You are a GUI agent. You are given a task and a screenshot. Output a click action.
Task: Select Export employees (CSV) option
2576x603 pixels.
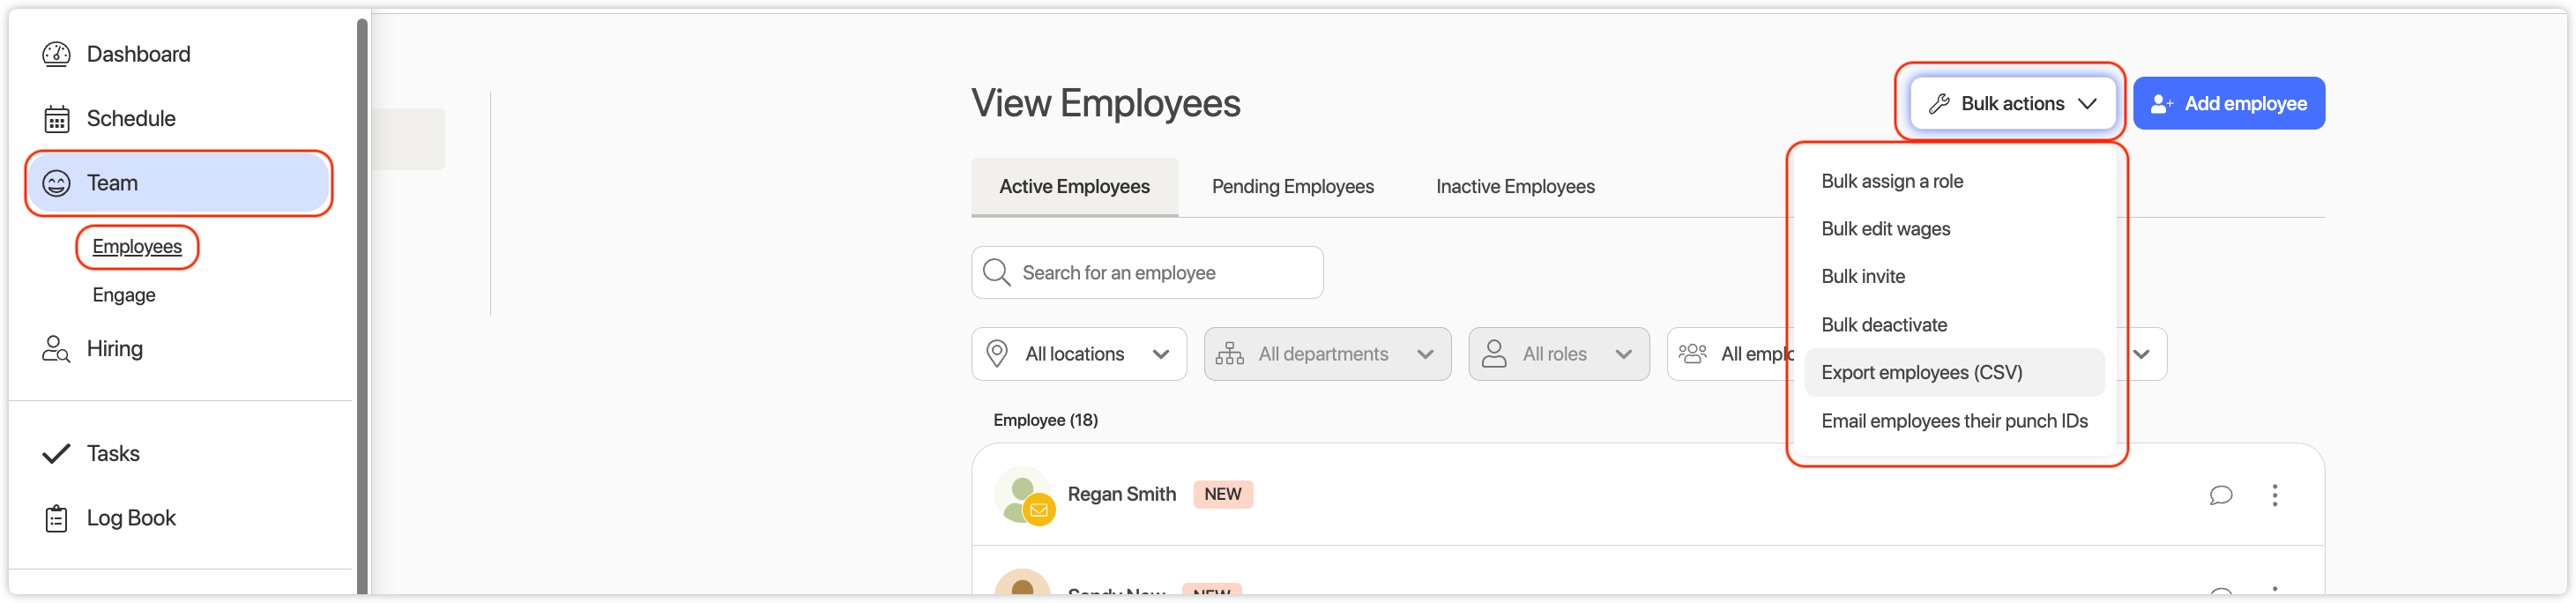pyautogui.click(x=1921, y=373)
